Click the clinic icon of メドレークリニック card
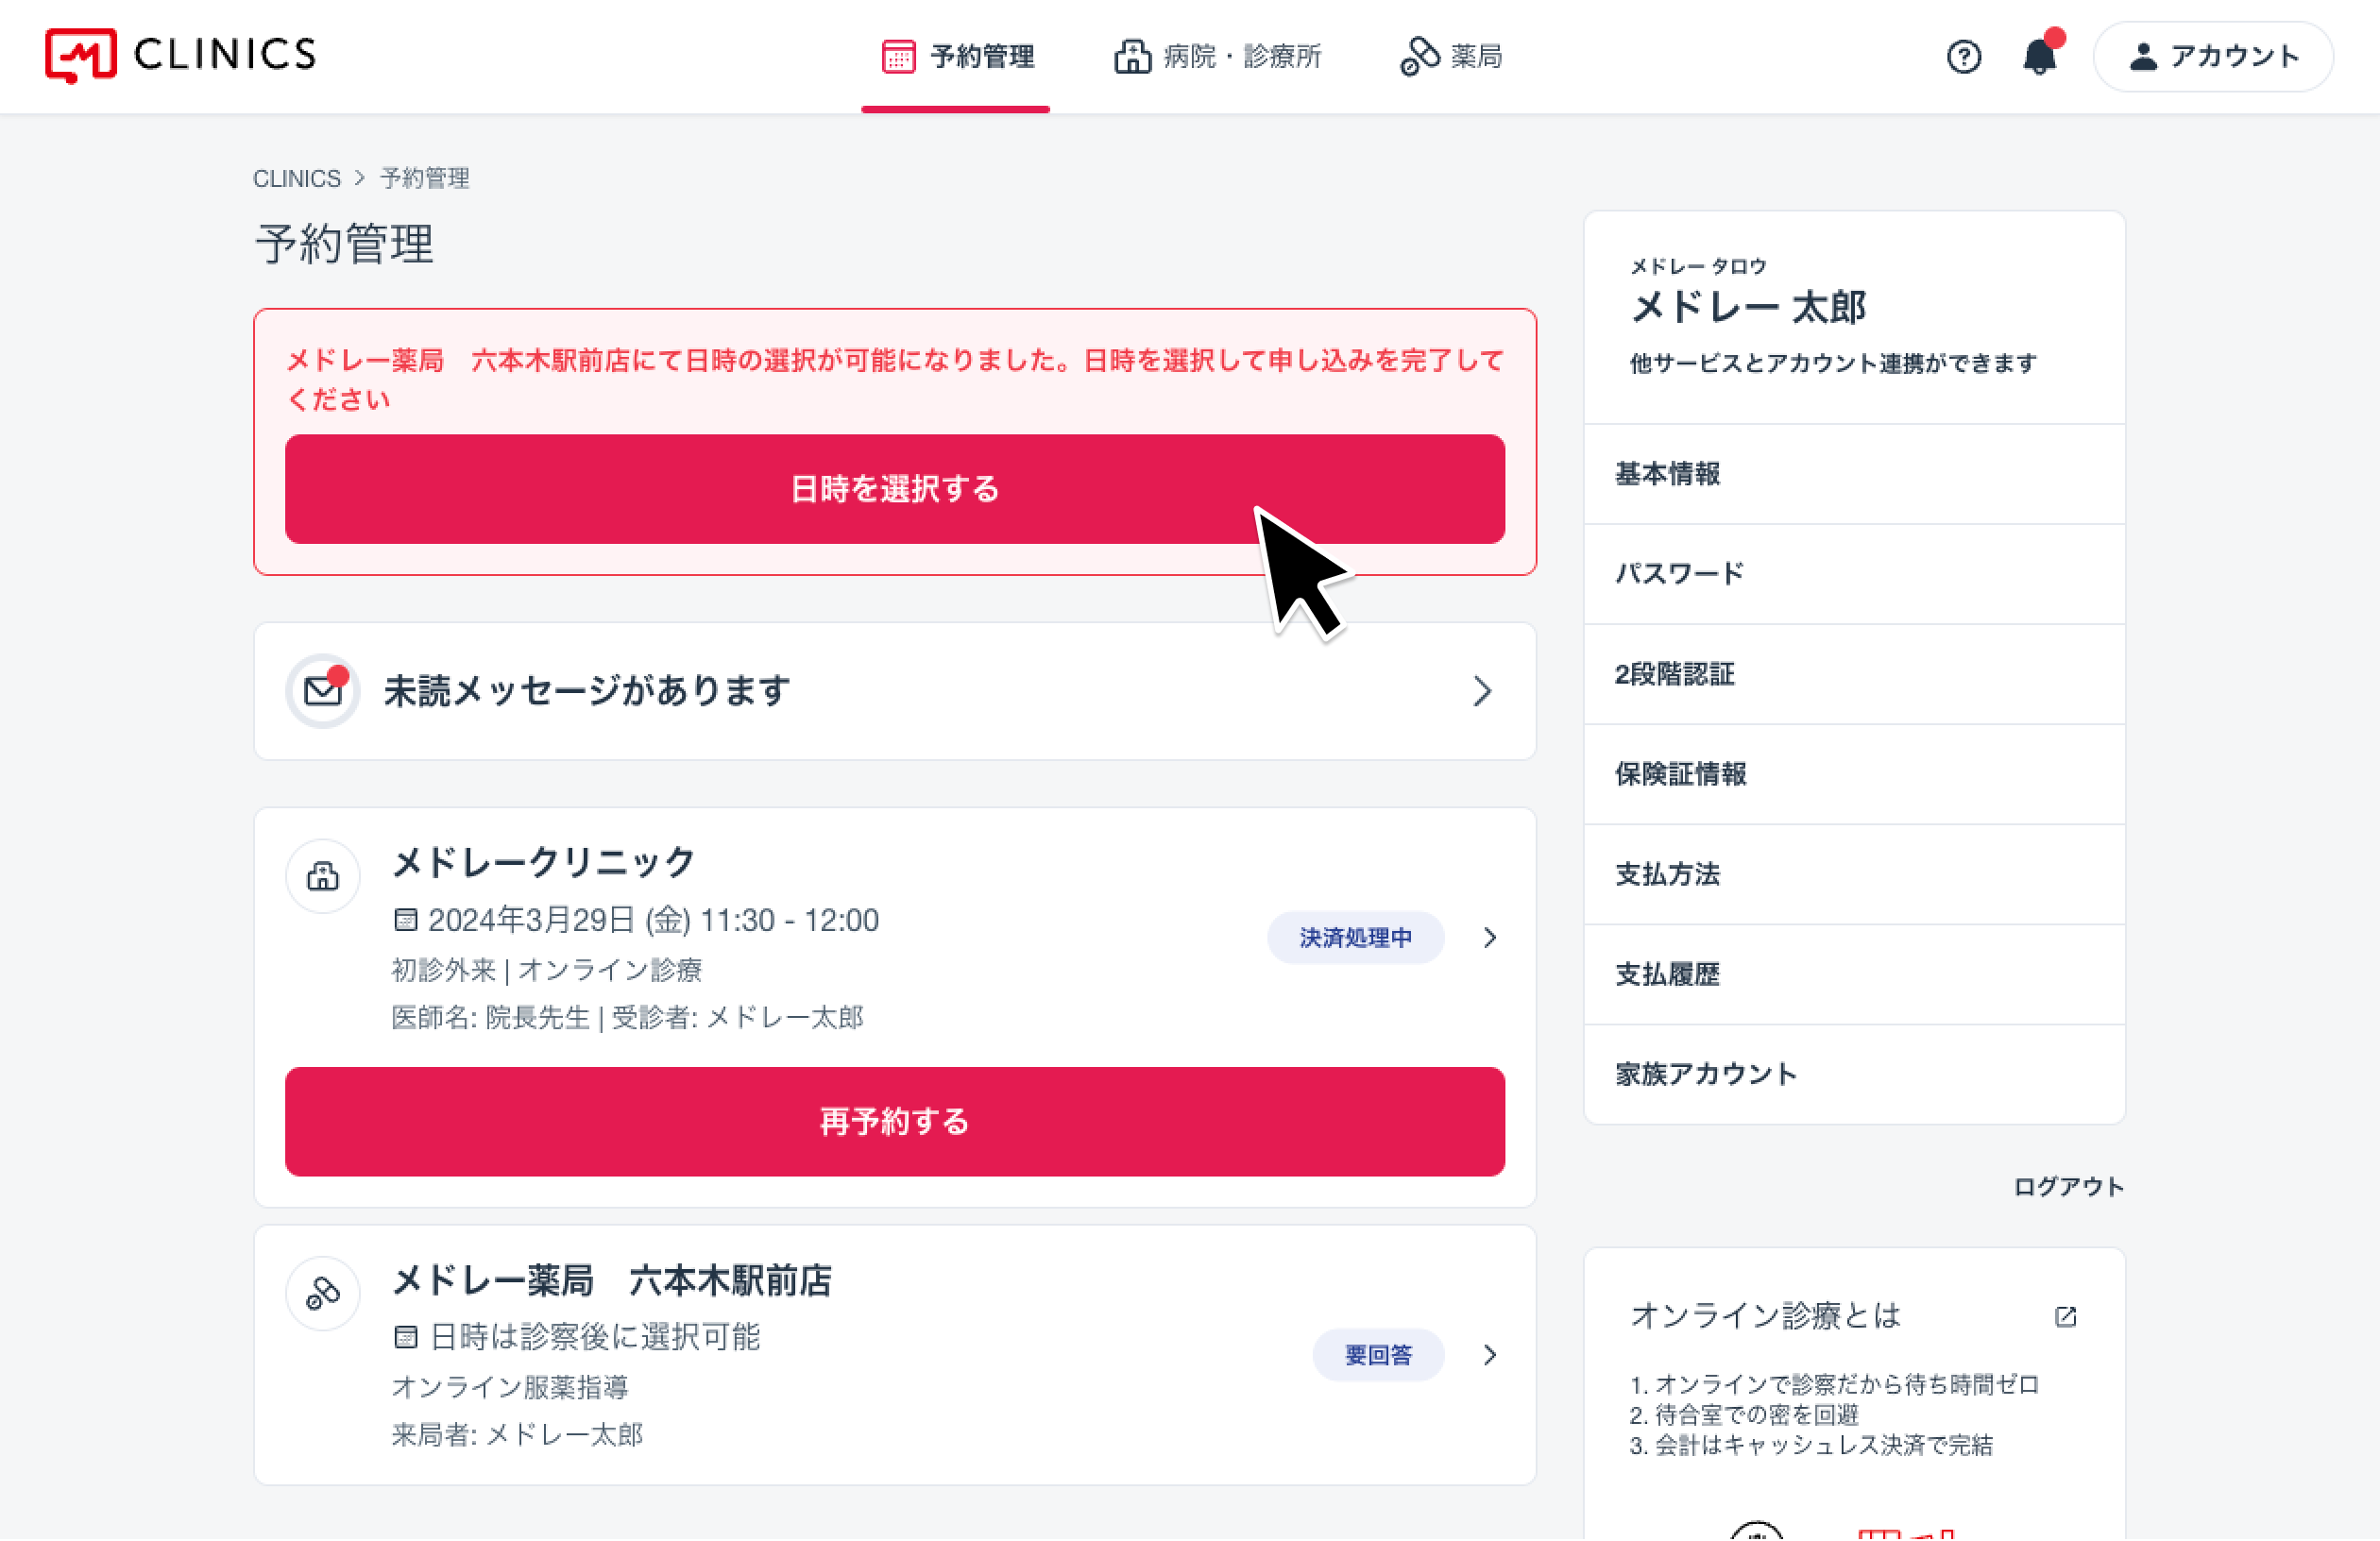 (x=322, y=876)
